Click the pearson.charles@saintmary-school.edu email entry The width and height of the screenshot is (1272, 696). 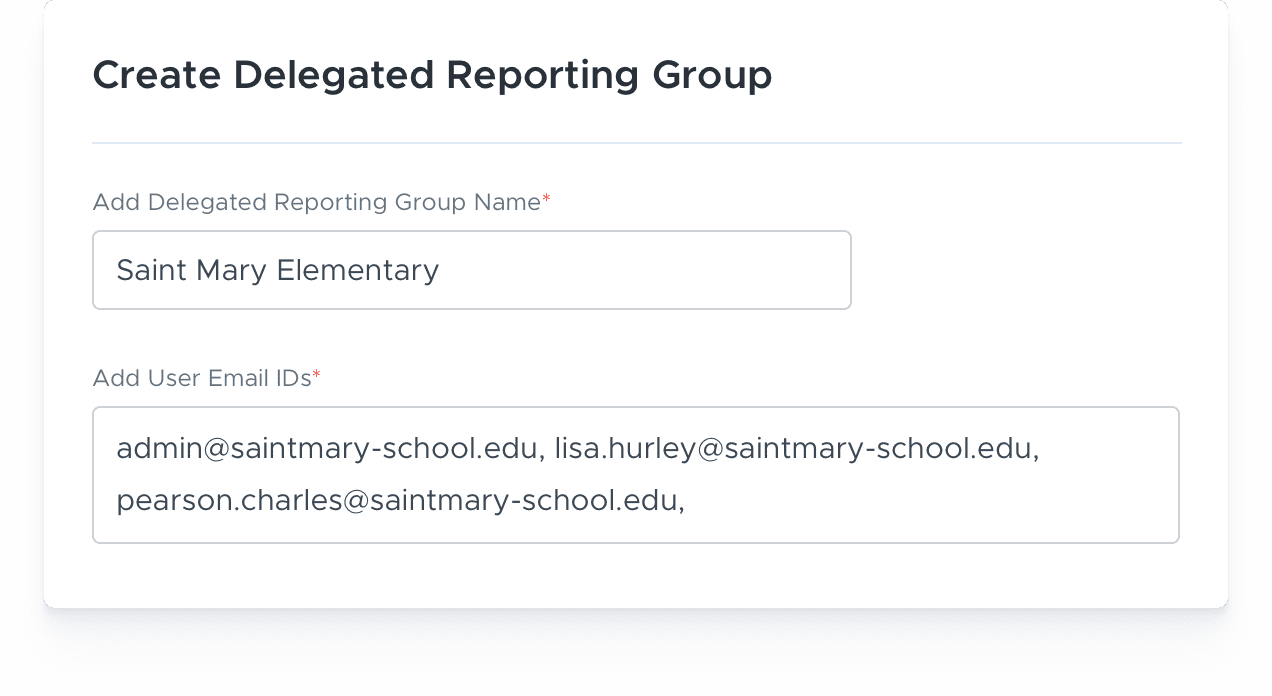click(397, 501)
